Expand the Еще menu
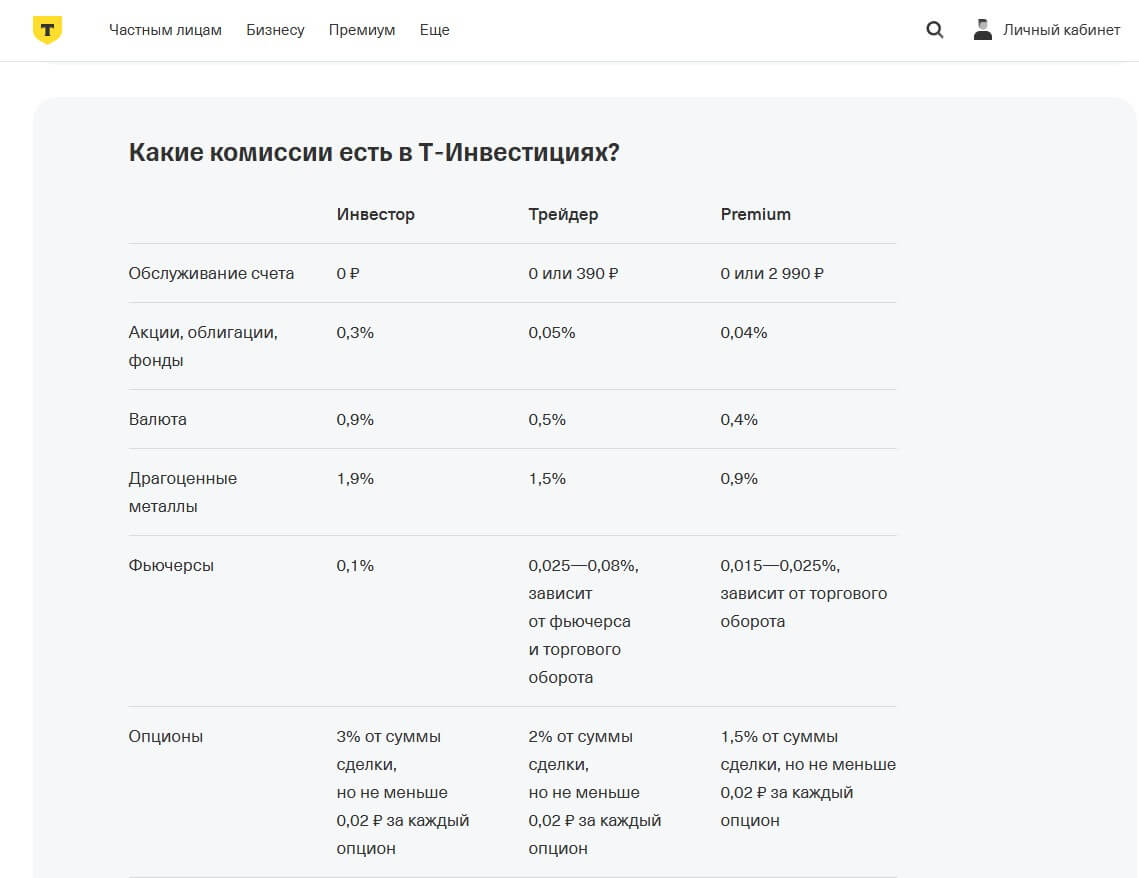 (434, 30)
